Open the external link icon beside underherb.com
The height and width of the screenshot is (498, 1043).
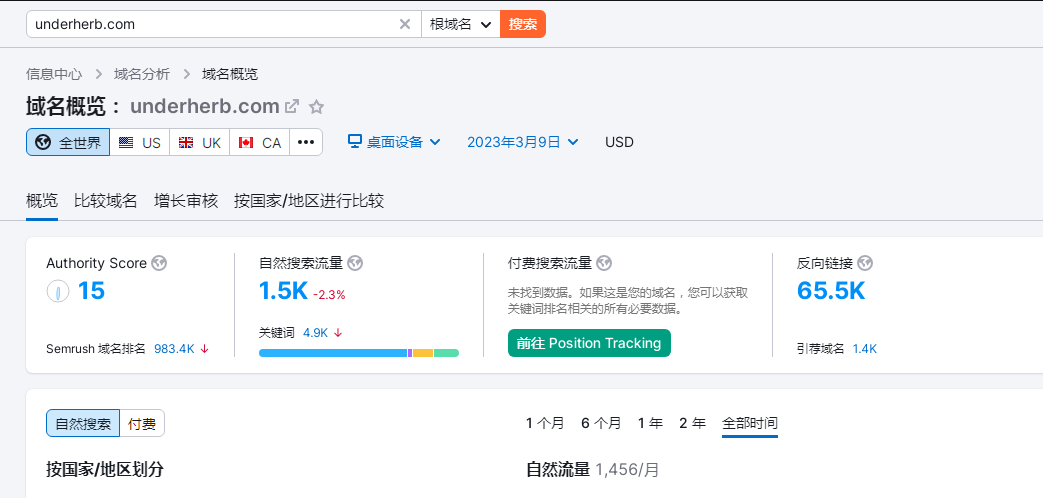(291, 106)
